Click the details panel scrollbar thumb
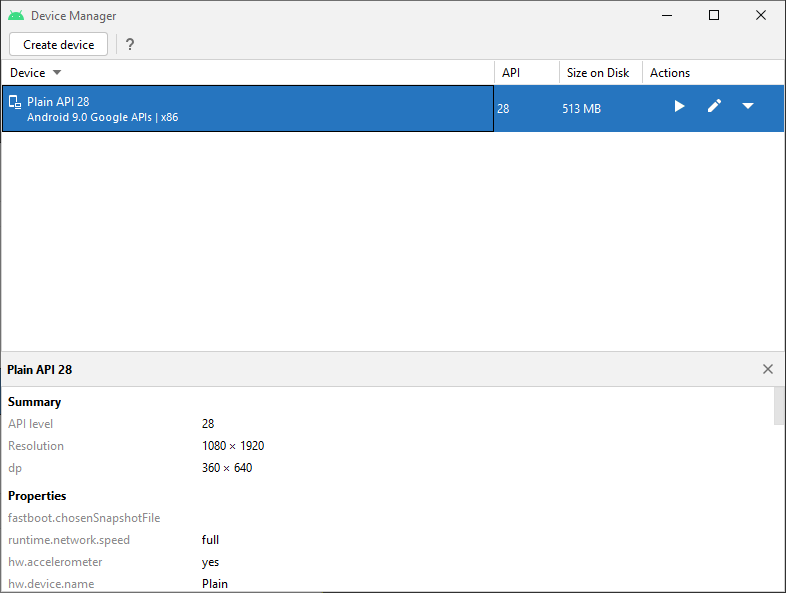Viewport: 786px width, 593px height. pyautogui.click(x=779, y=406)
